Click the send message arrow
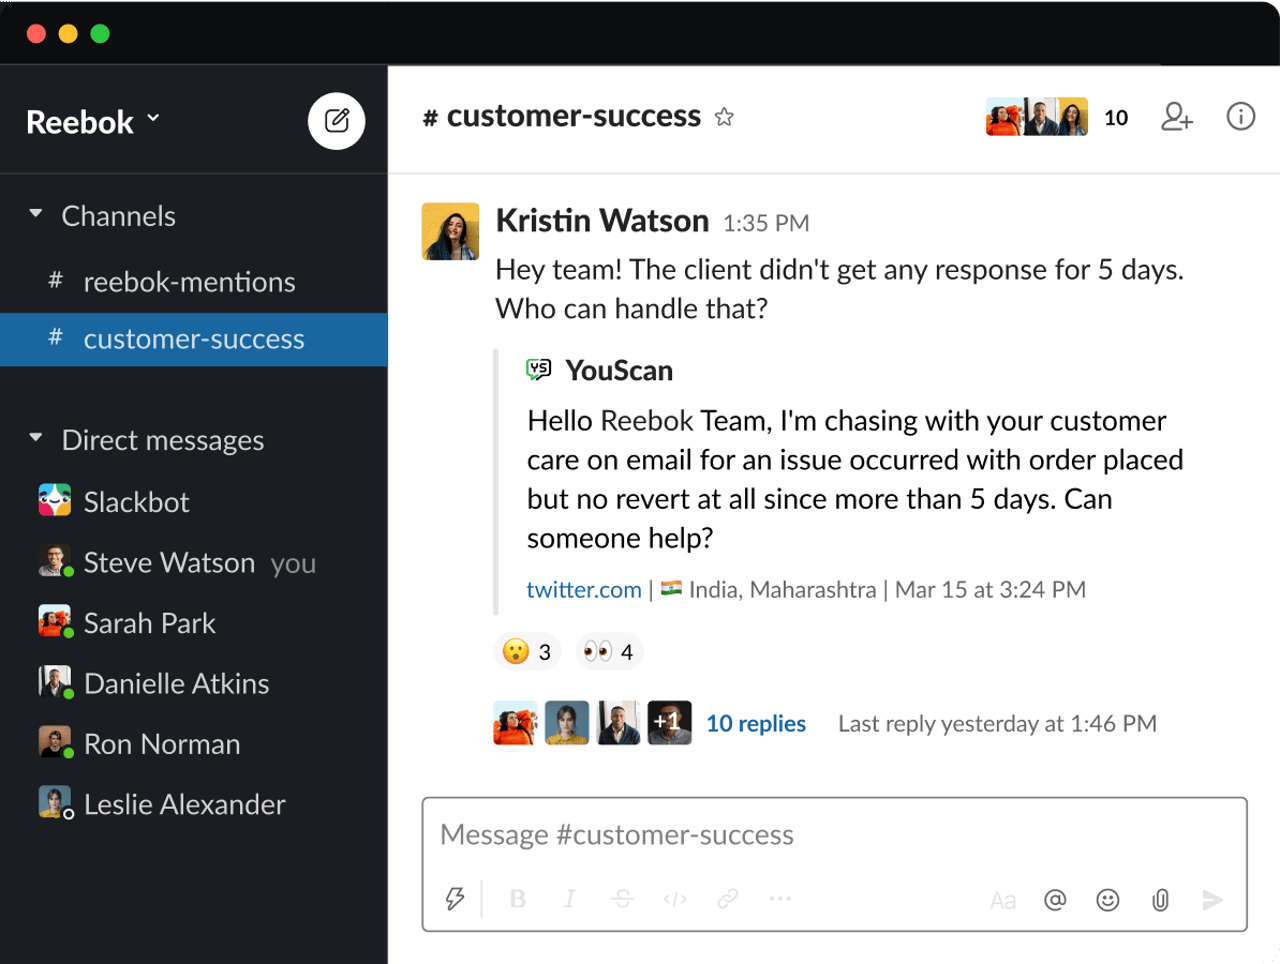Image resolution: width=1280 pixels, height=964 pixels. (x=1212, y=900)
